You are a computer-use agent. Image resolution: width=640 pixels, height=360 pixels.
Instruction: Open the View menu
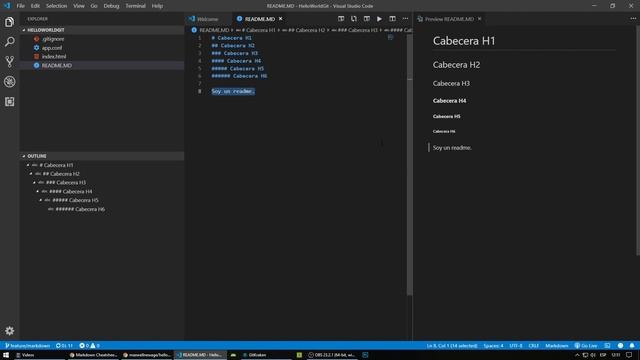click(79, 6)
